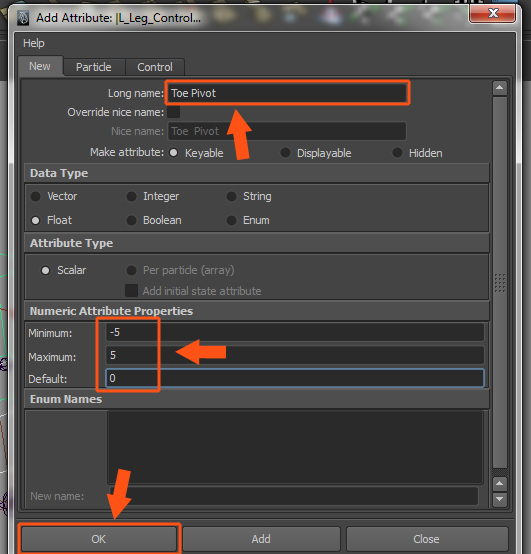Click the Maximum value field
531x554 pixels.
(295, 355)
